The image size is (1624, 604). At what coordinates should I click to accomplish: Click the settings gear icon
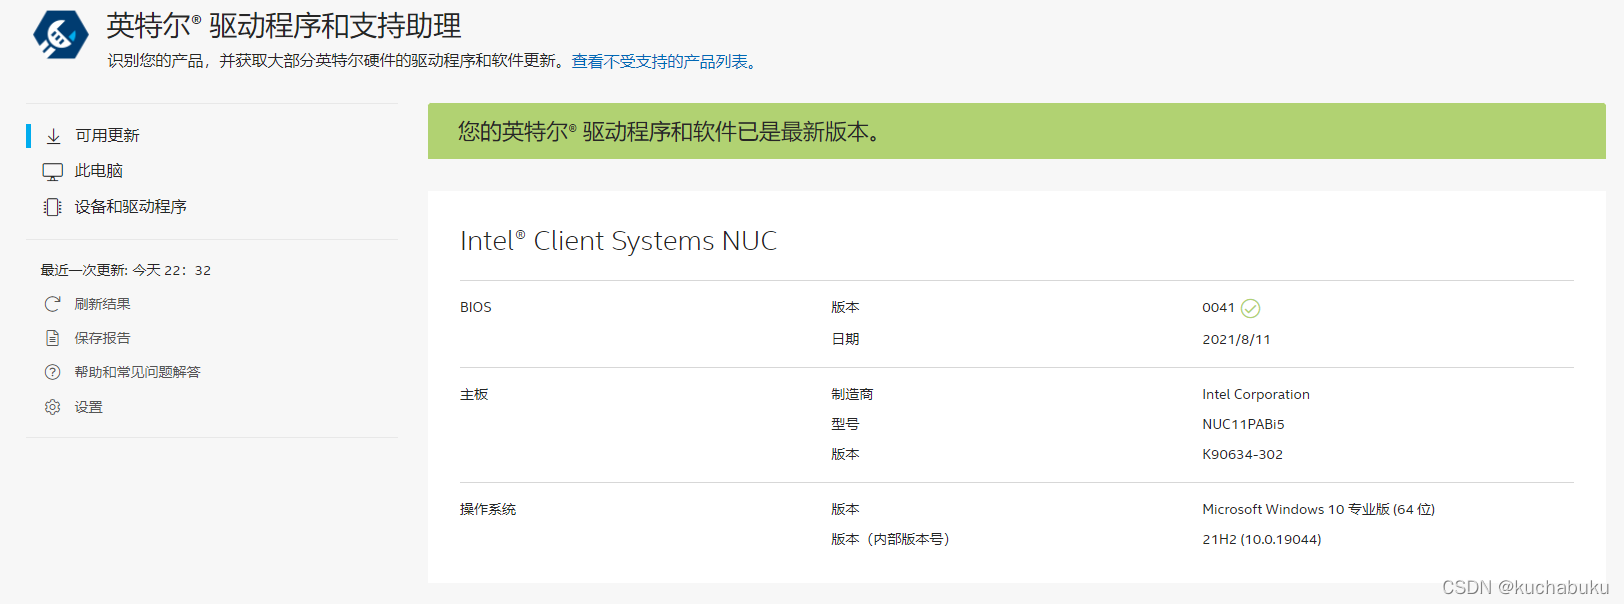tap(53, 407)
